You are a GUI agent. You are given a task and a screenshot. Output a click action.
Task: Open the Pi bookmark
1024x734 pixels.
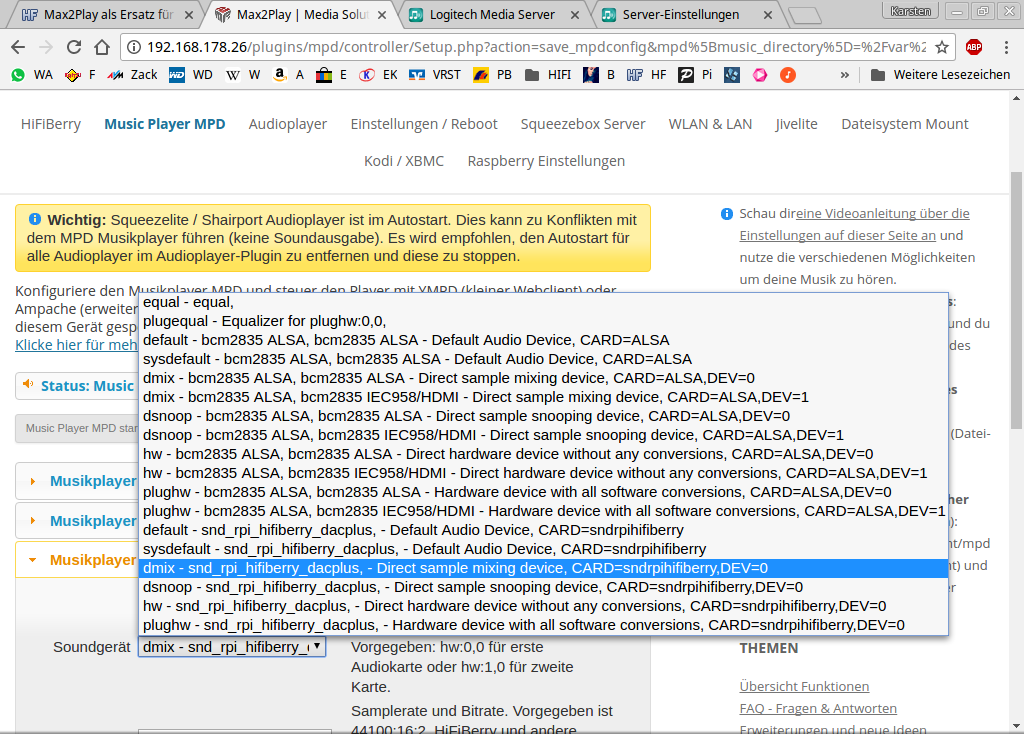(695, 75)
